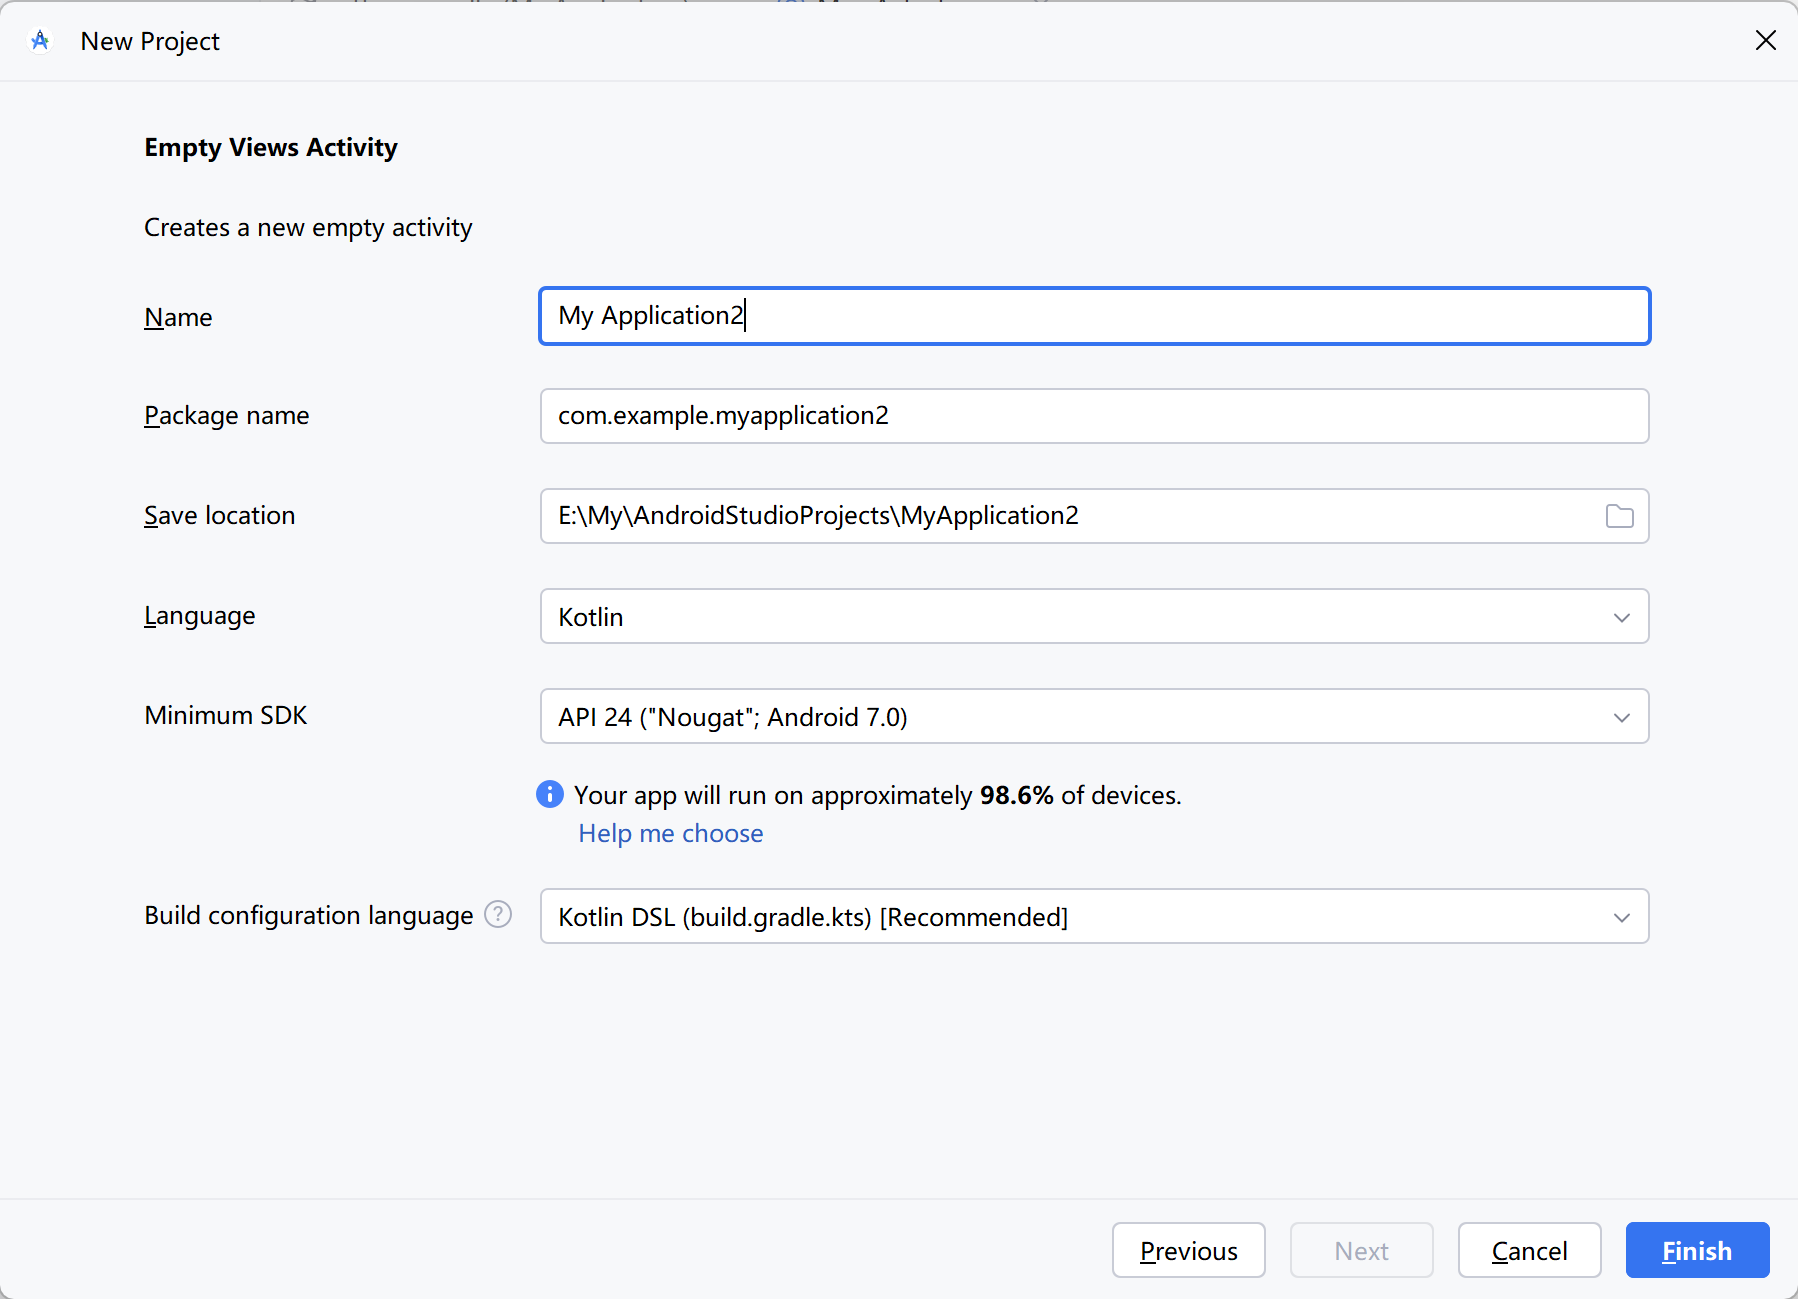Viewport: 1798px width, 1299px height.
Task: Click the Package name label
Action: (x=226, y=415)
